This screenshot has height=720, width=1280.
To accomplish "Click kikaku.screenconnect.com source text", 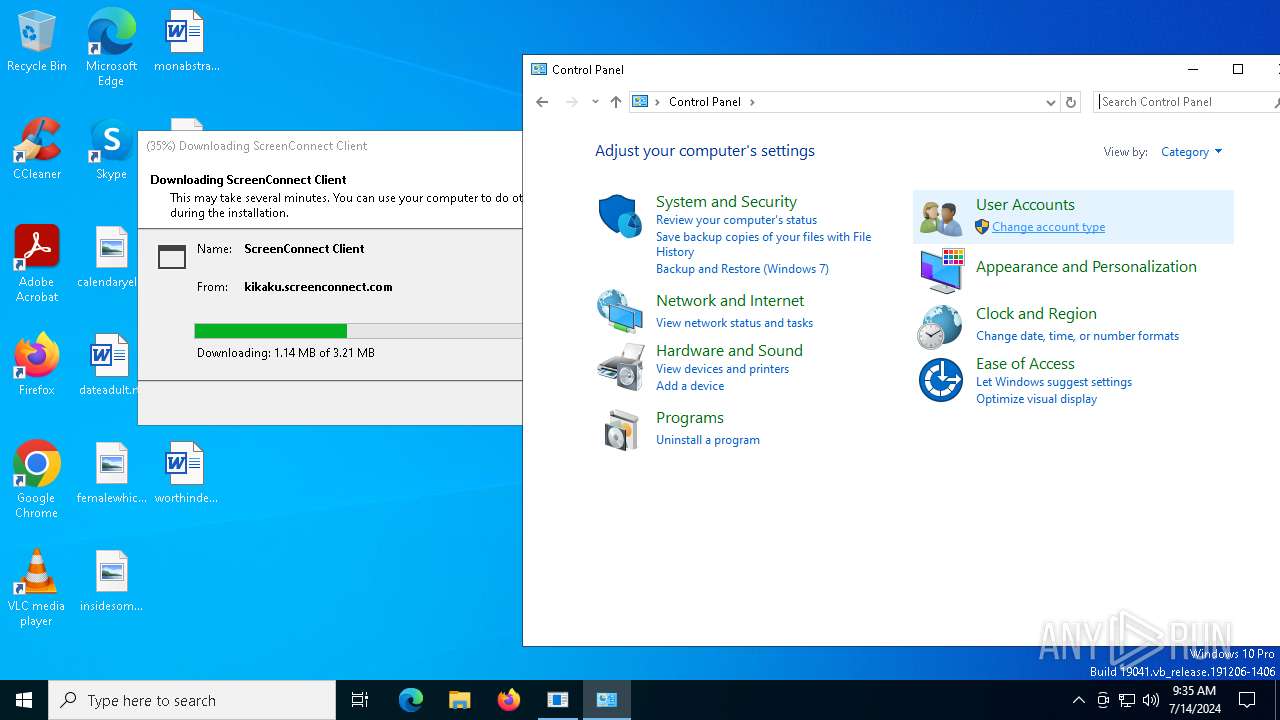I will 318,287.
